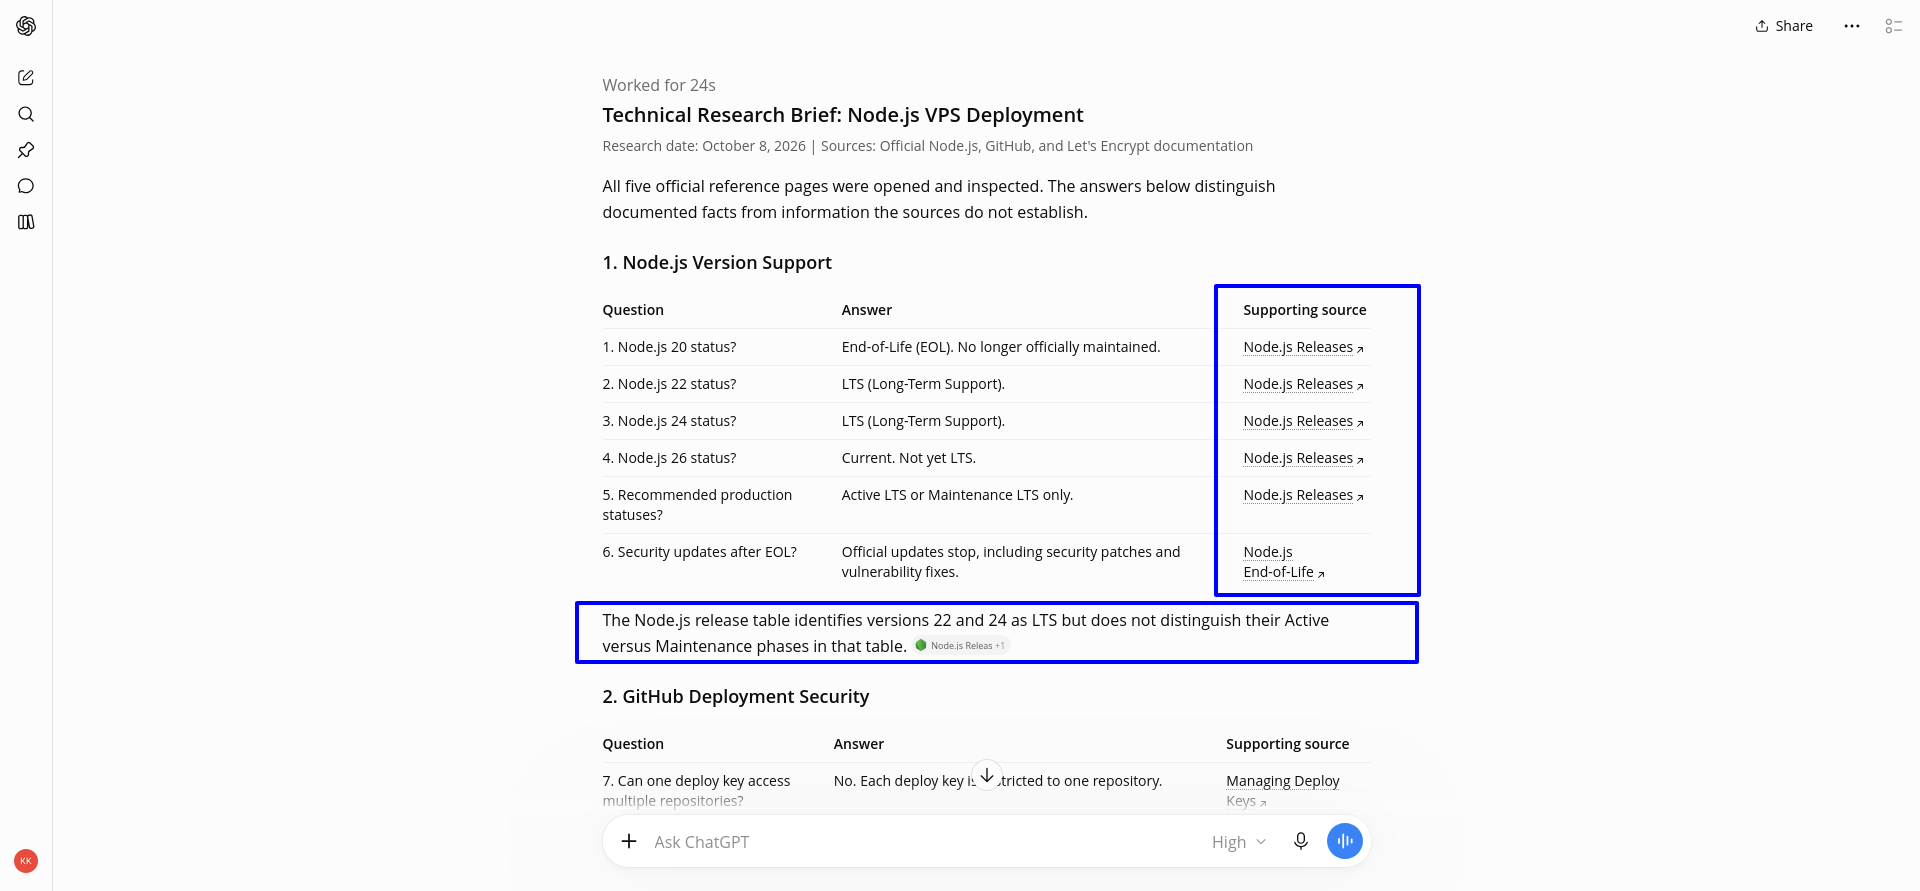Open the search chats icon

coord(26,114)
